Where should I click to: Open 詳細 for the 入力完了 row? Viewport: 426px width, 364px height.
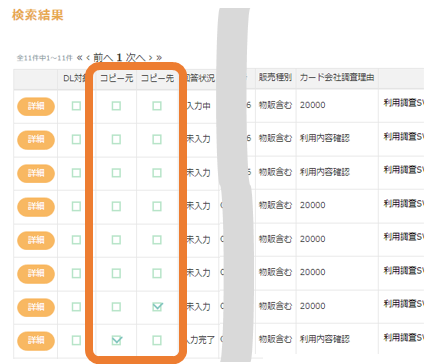tap(36, 341)
